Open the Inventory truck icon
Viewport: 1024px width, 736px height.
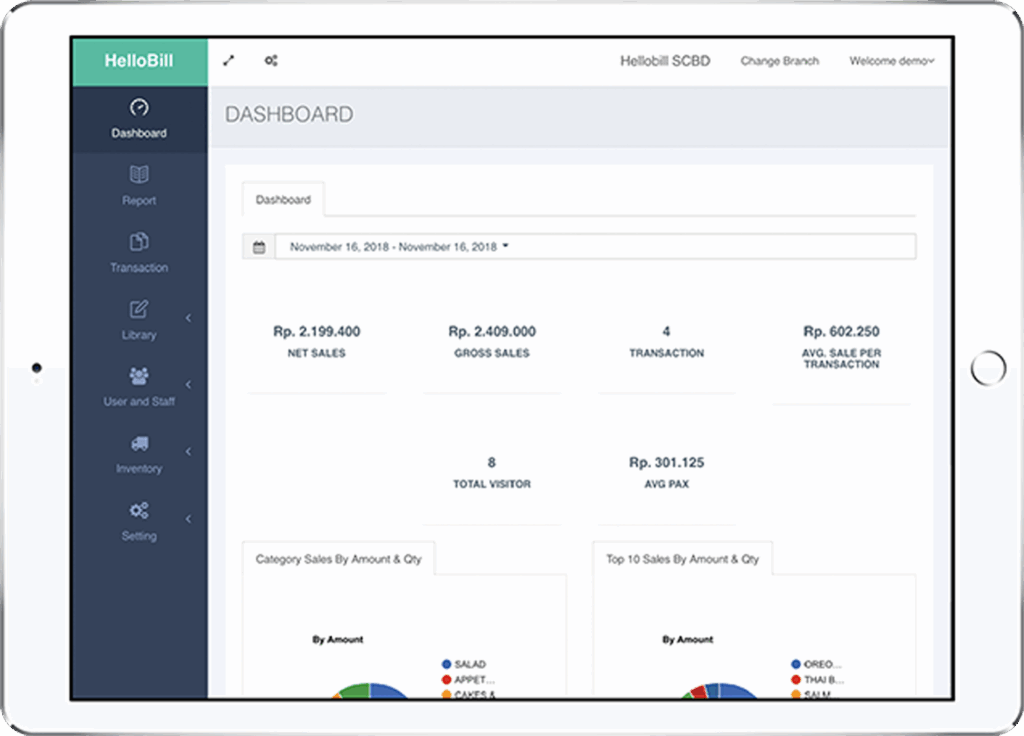pyautogui.click(x=139, y=443)
